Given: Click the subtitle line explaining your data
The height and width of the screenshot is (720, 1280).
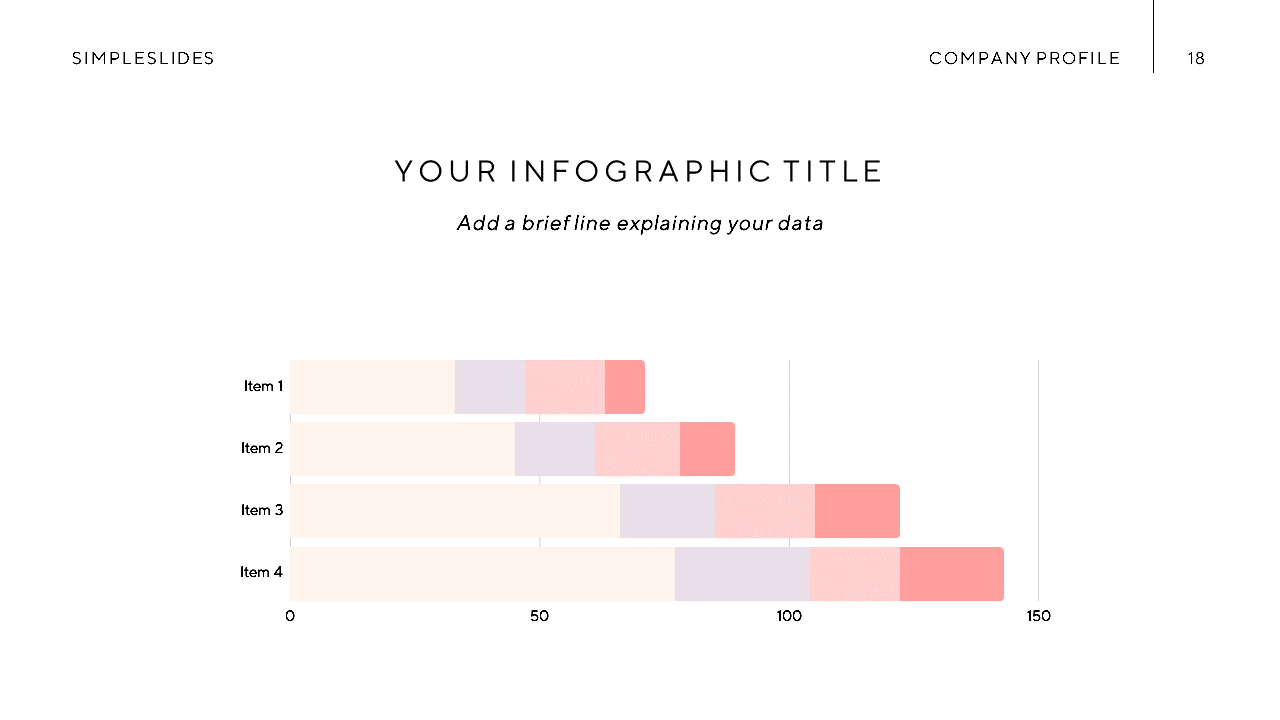Looking at the screenshot, I should 640,223.
